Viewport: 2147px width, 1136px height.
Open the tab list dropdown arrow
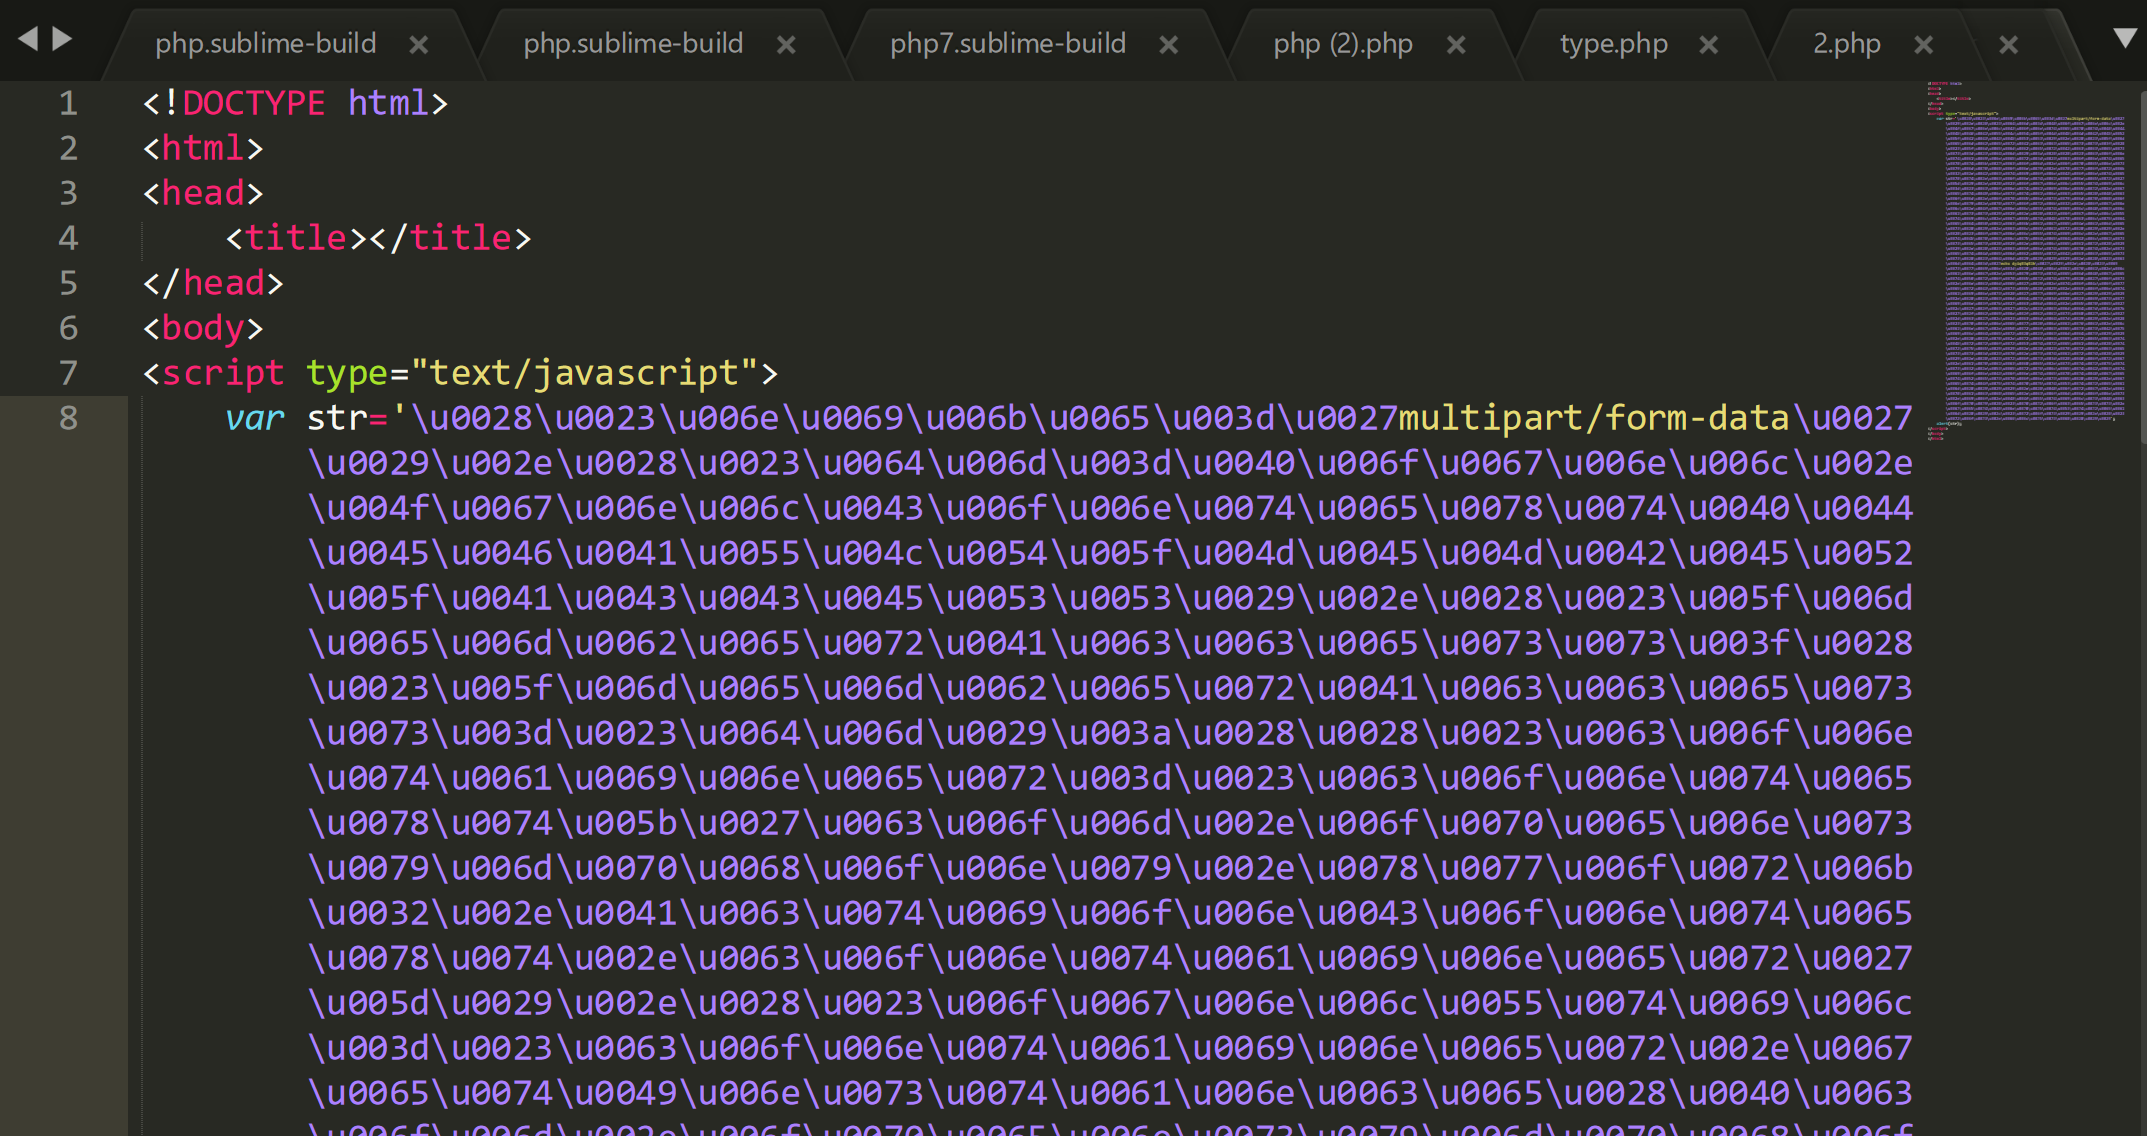coord(2125,39)
